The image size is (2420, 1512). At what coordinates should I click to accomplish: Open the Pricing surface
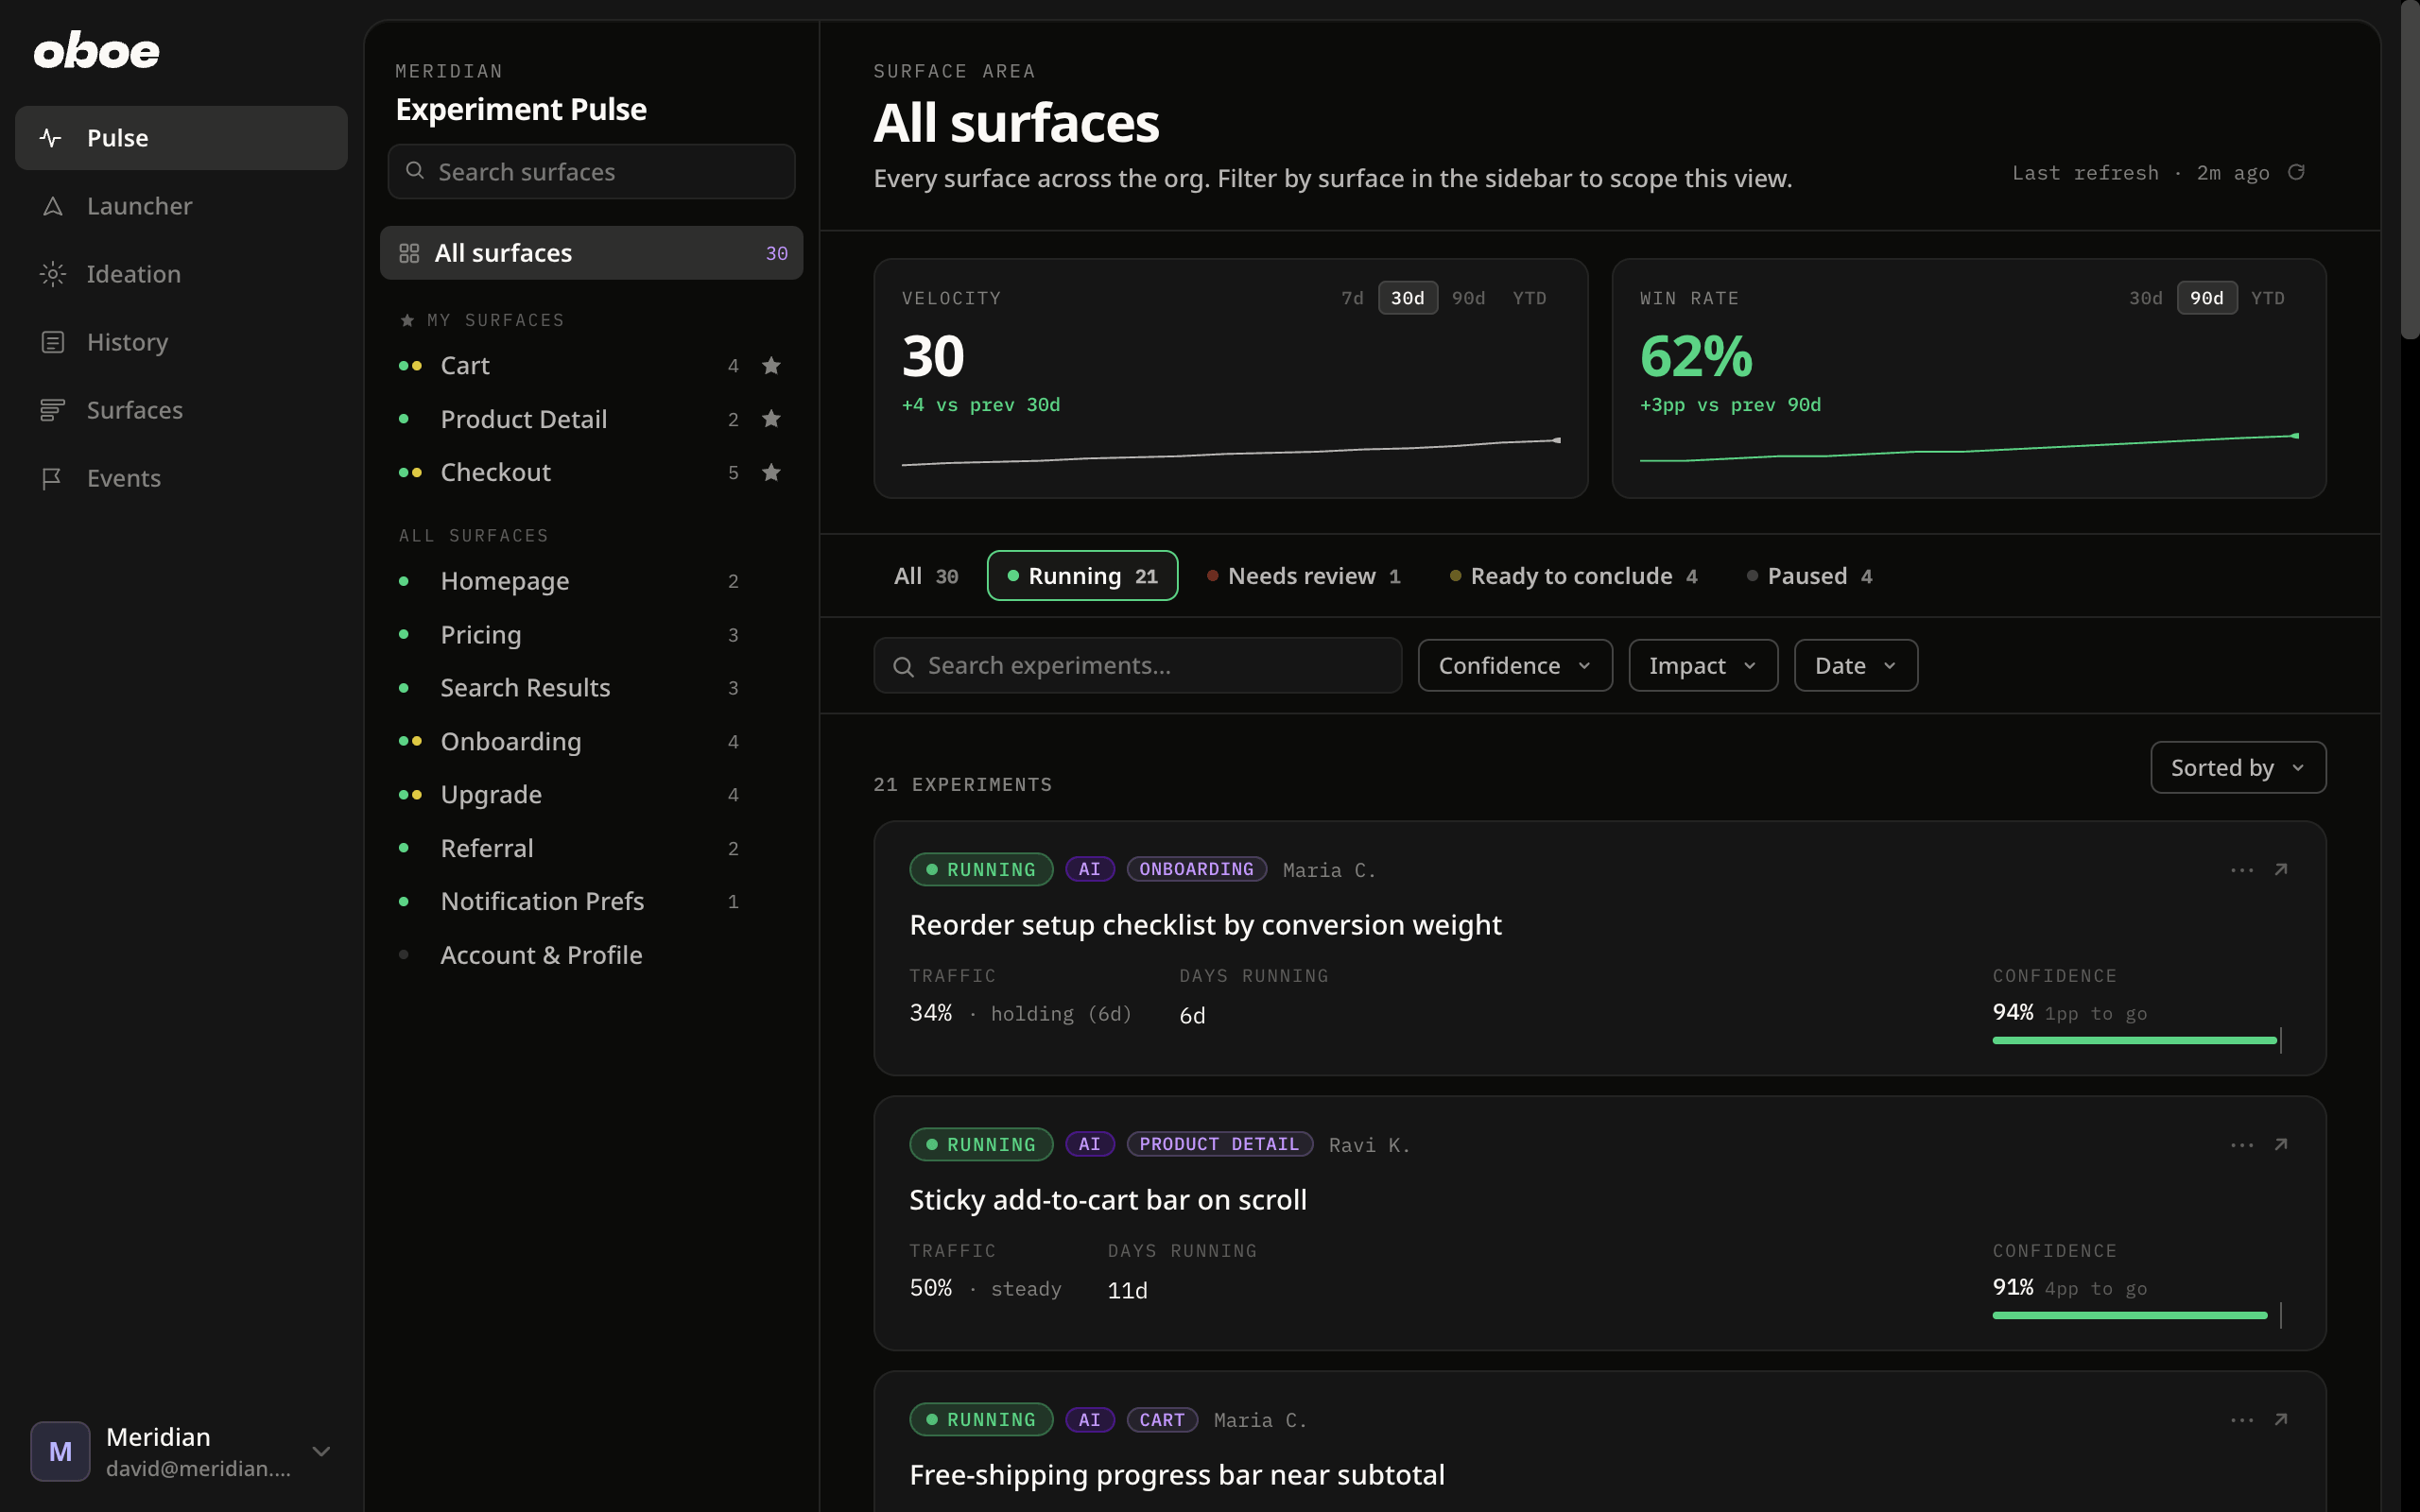click(591, 635)
